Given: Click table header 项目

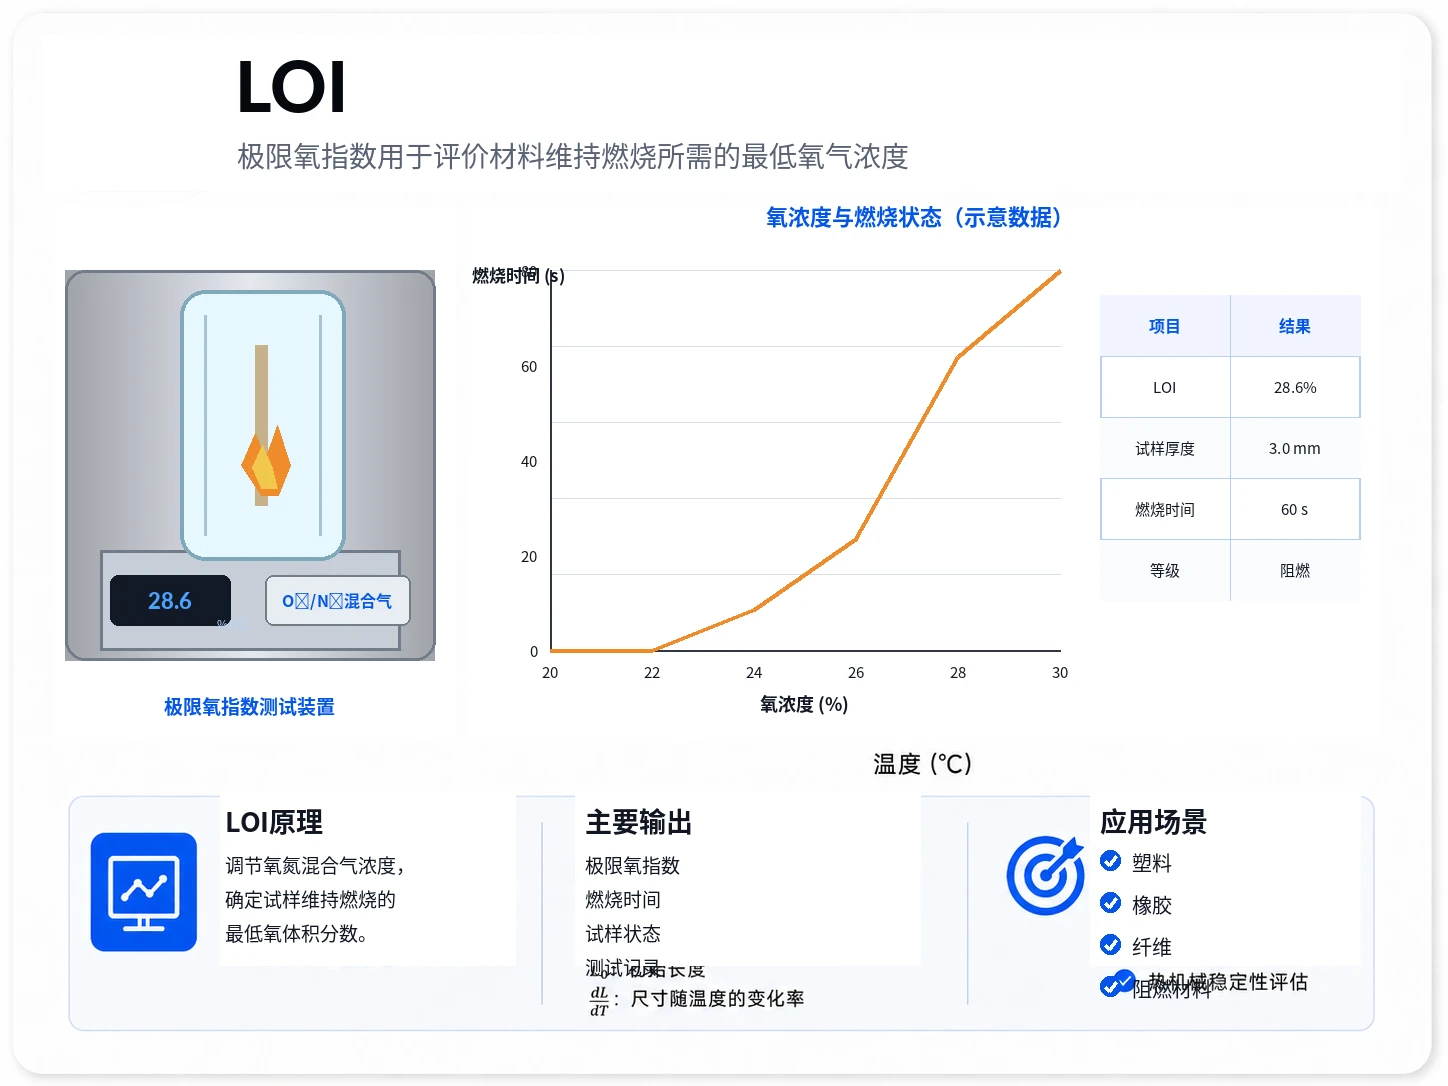Looking at the screenshot, I should pos(1165,326).
